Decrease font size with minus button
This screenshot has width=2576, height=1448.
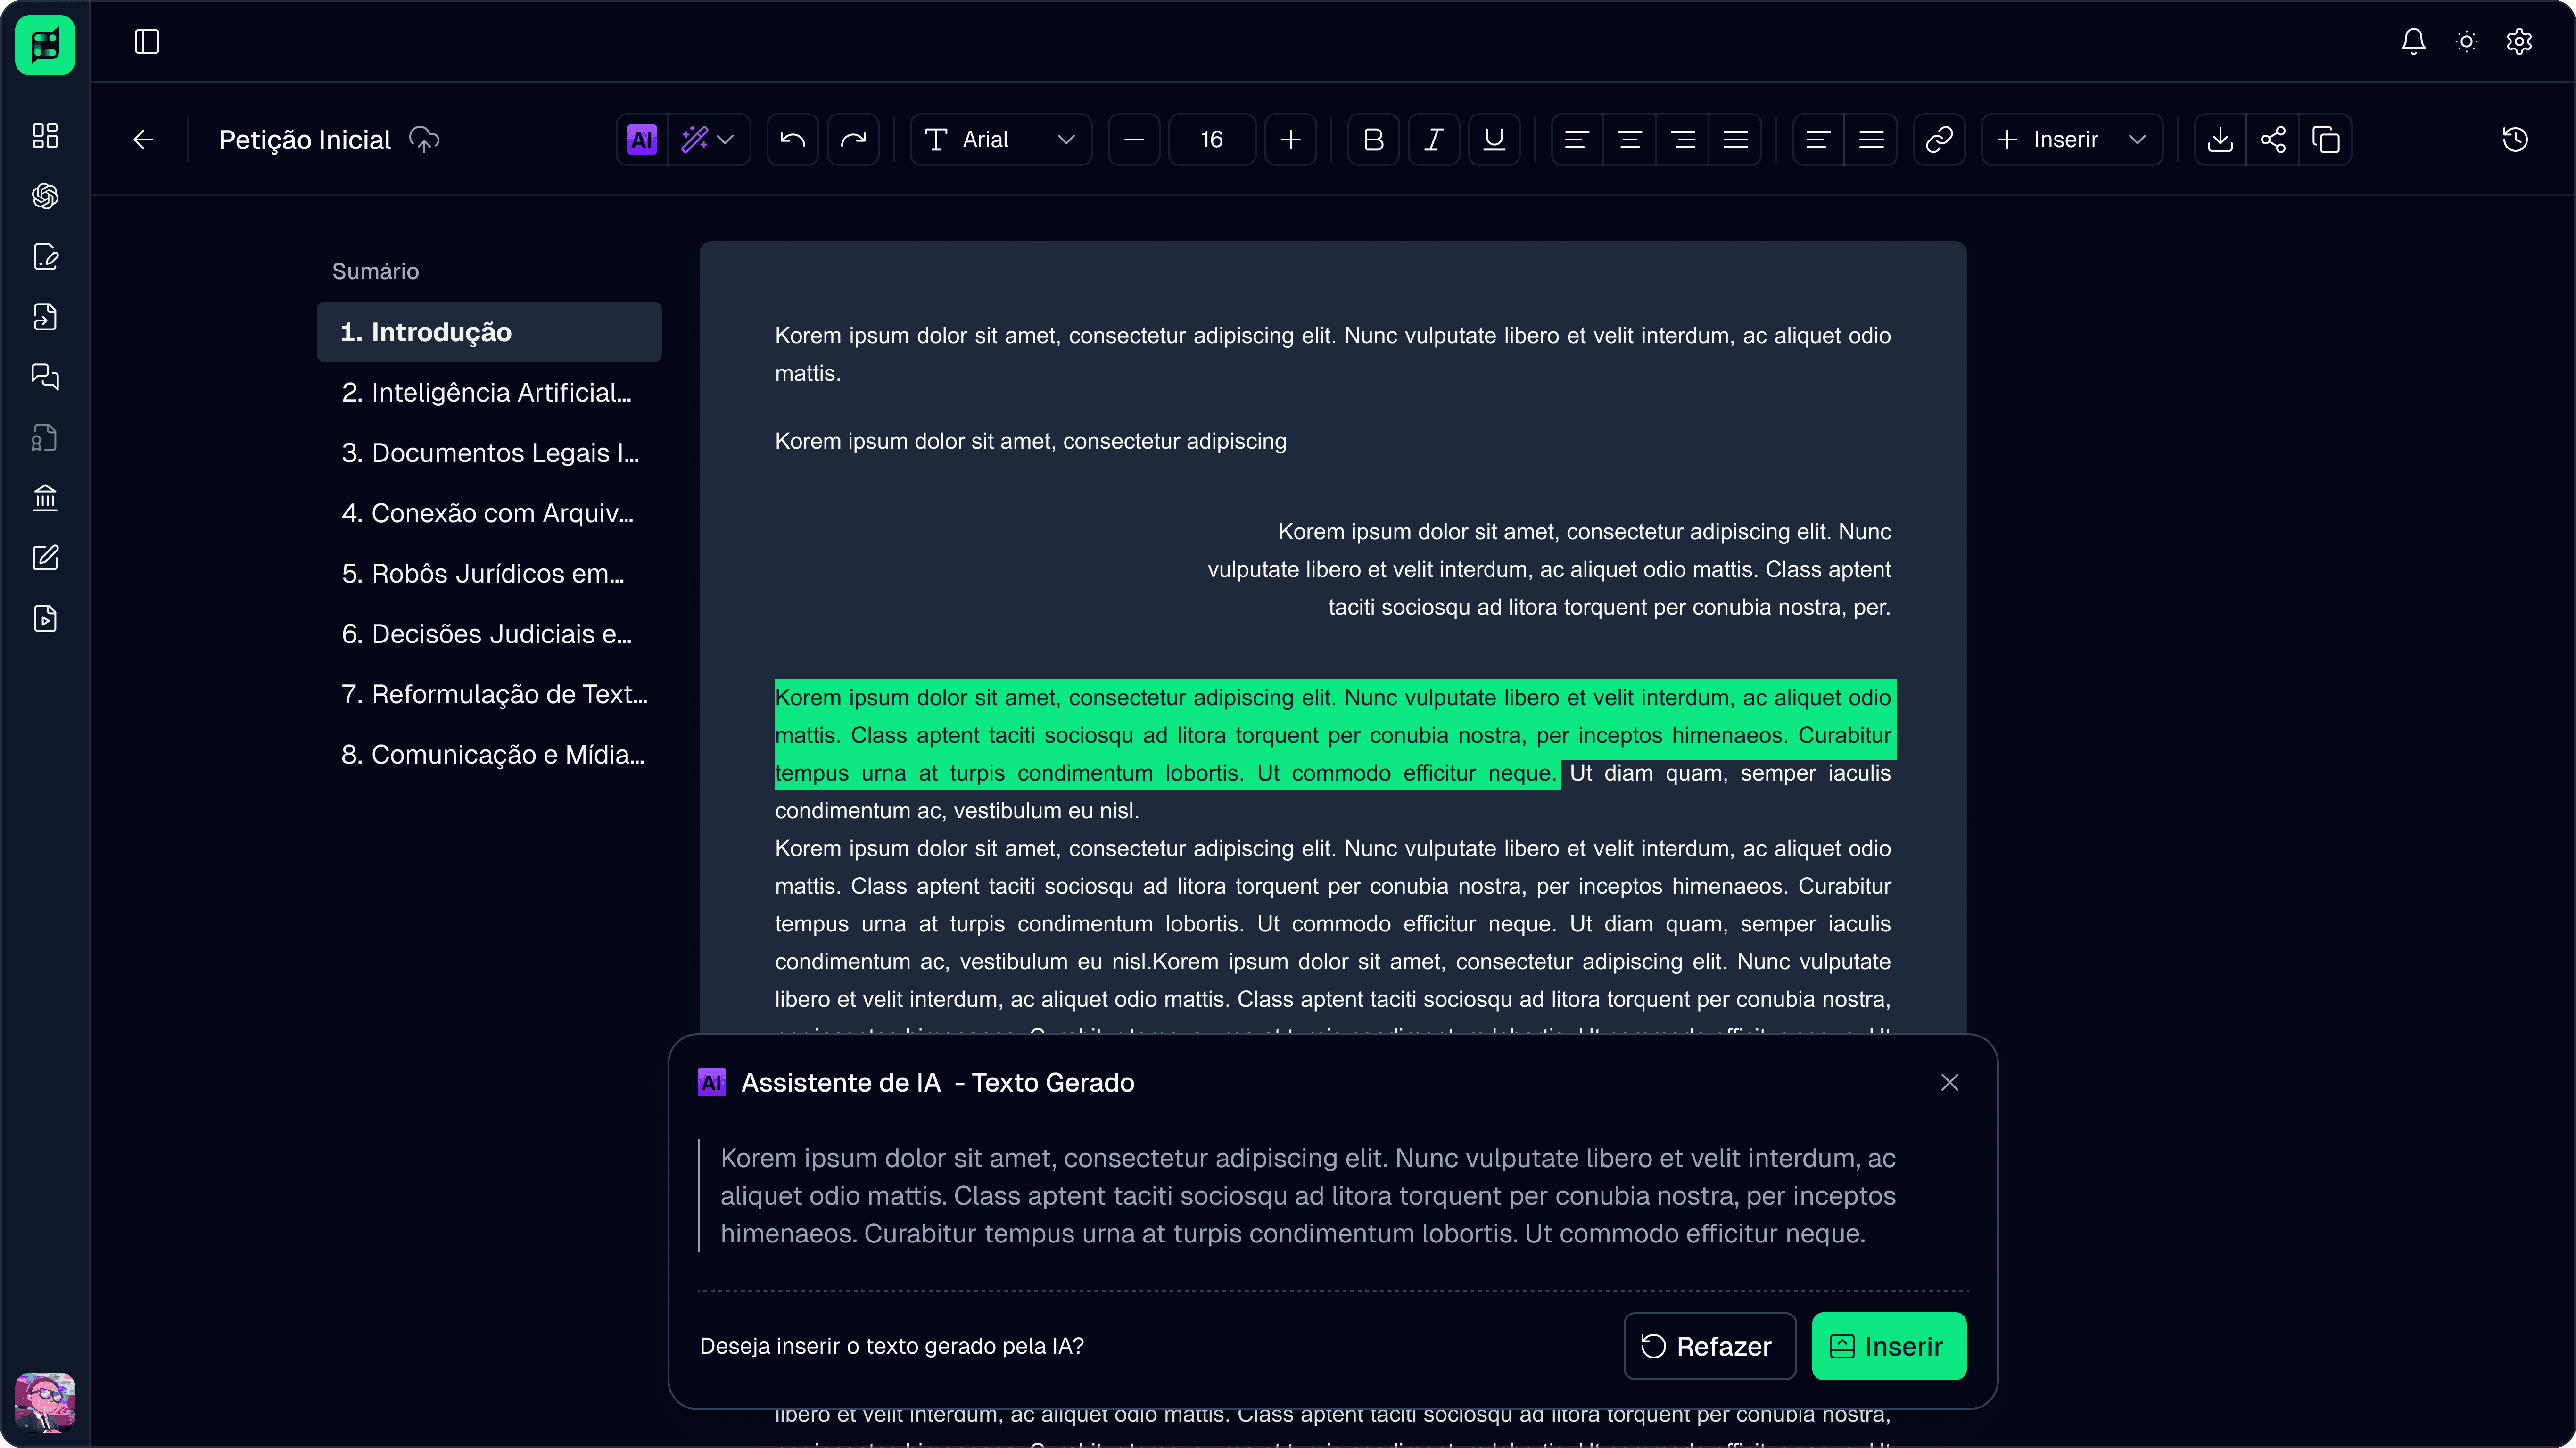pyautogui.click(x=1133, y=140)
